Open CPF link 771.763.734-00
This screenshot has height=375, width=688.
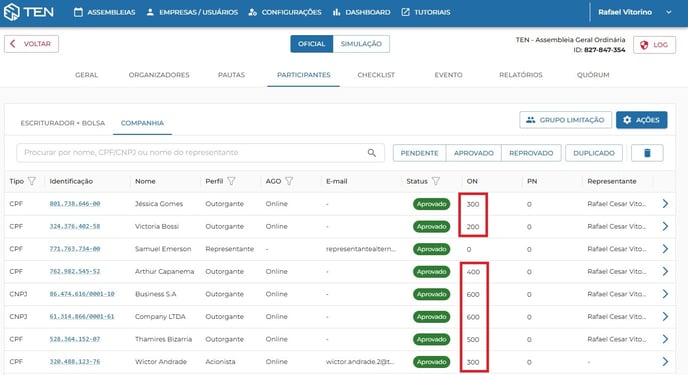point(75,249)
